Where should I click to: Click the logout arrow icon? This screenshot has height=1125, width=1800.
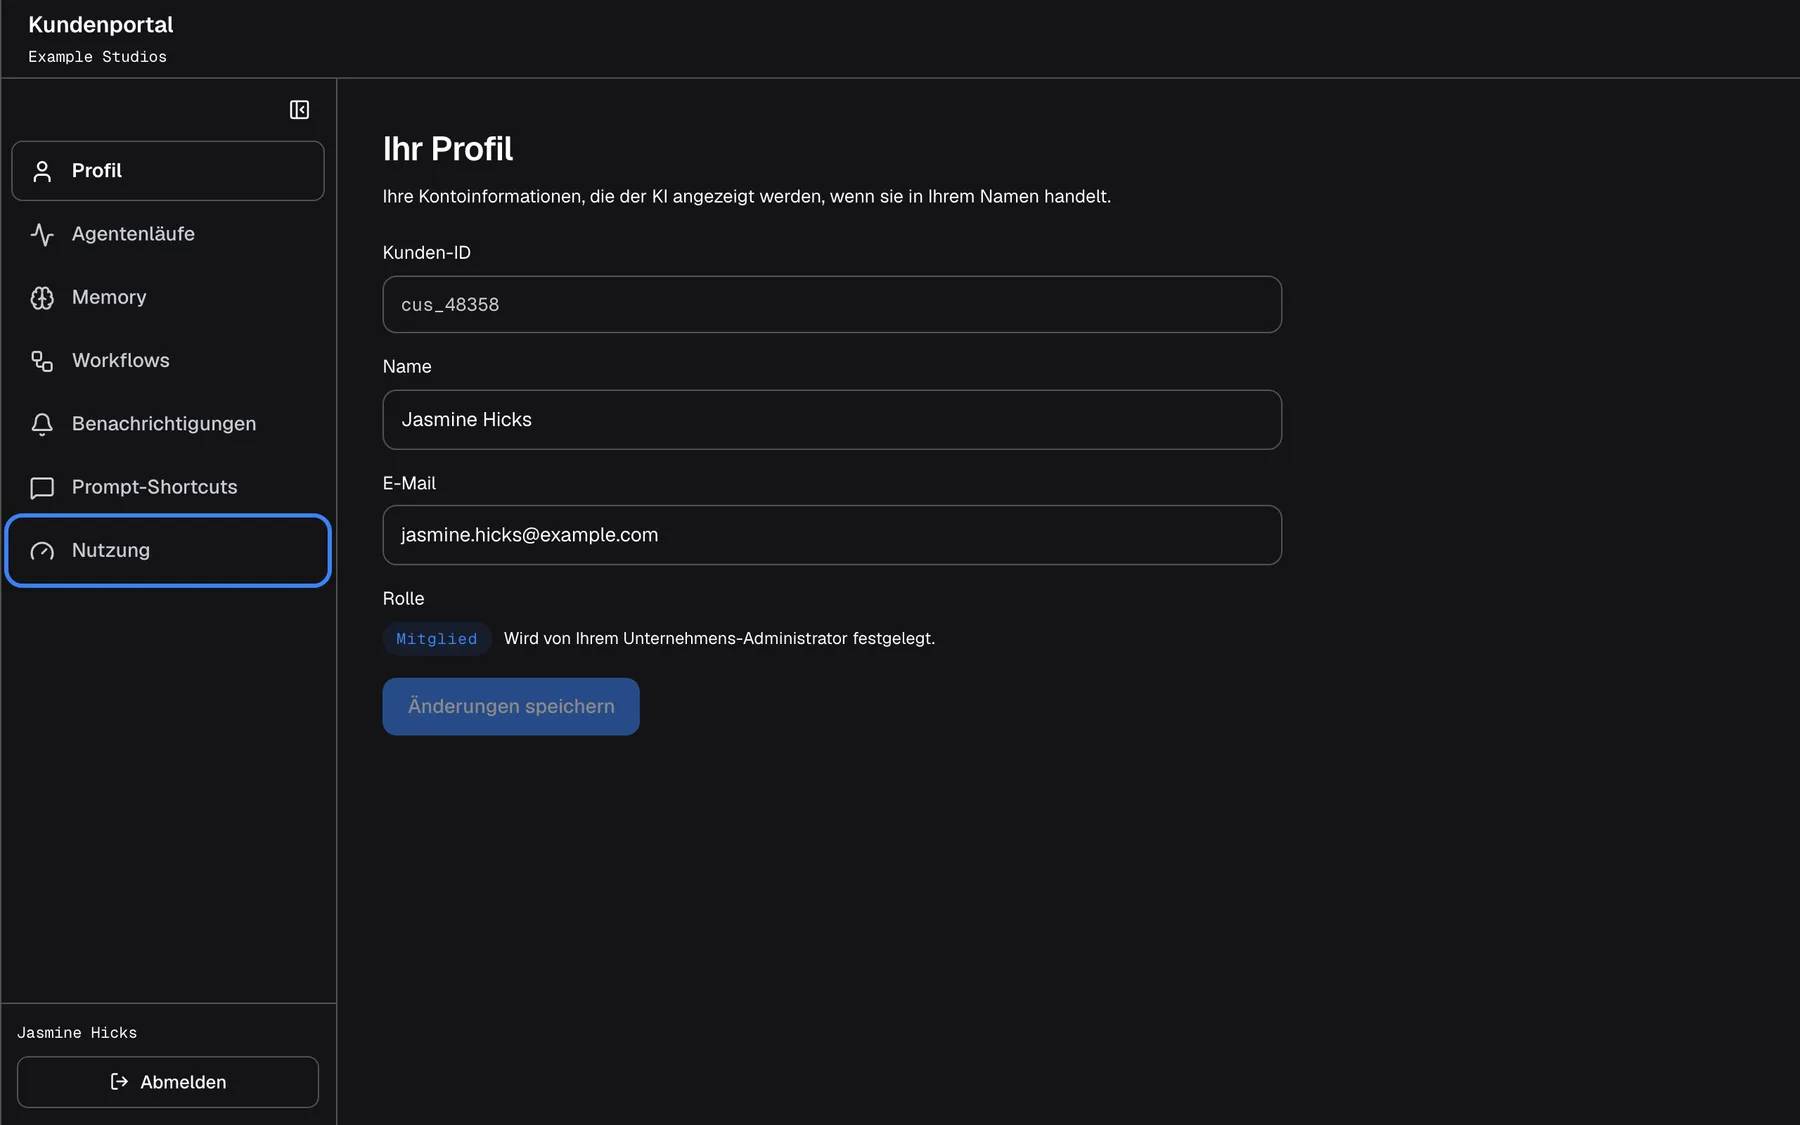tap(119, 1082)
